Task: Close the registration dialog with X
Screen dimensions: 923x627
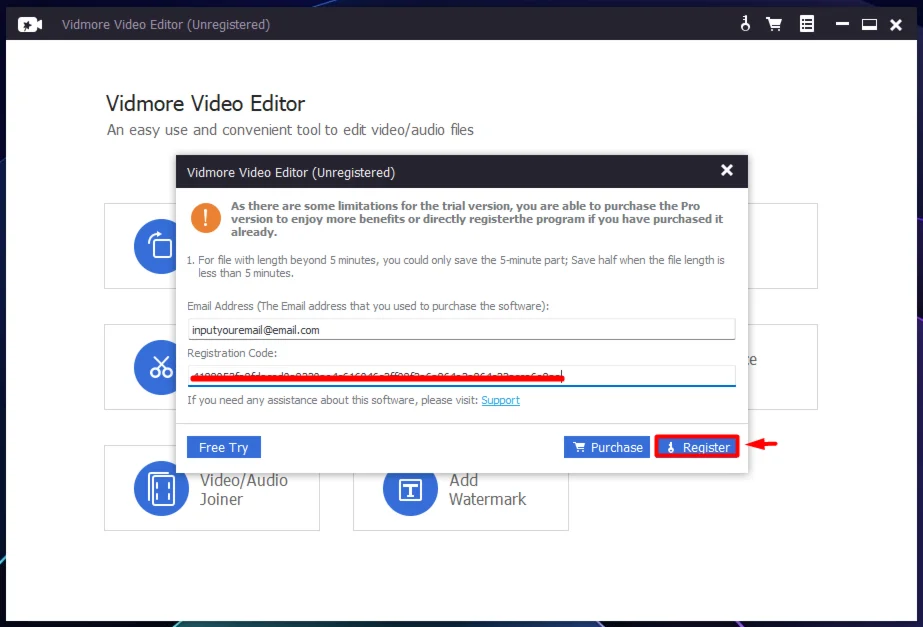Action: point(727,171)
